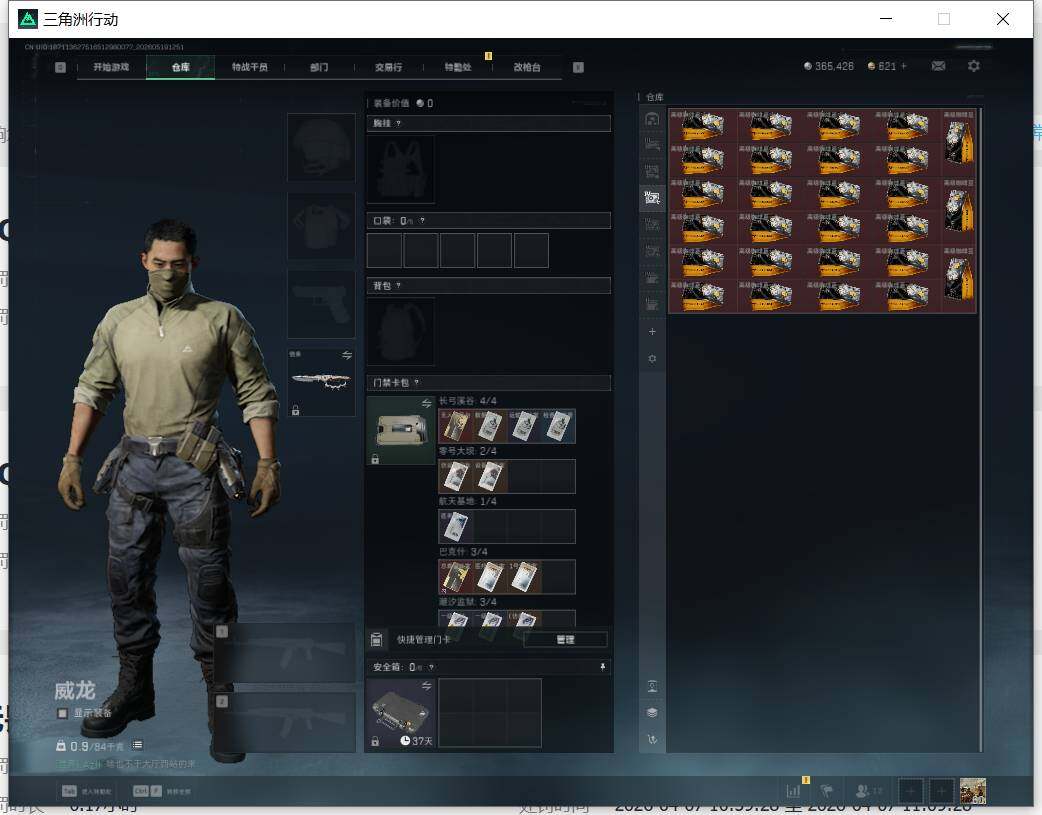Select the first tall coffee bag item in stash
The width and height of the screenshot is (1042, 815).
pyautogui.click(x=959, y=142)
